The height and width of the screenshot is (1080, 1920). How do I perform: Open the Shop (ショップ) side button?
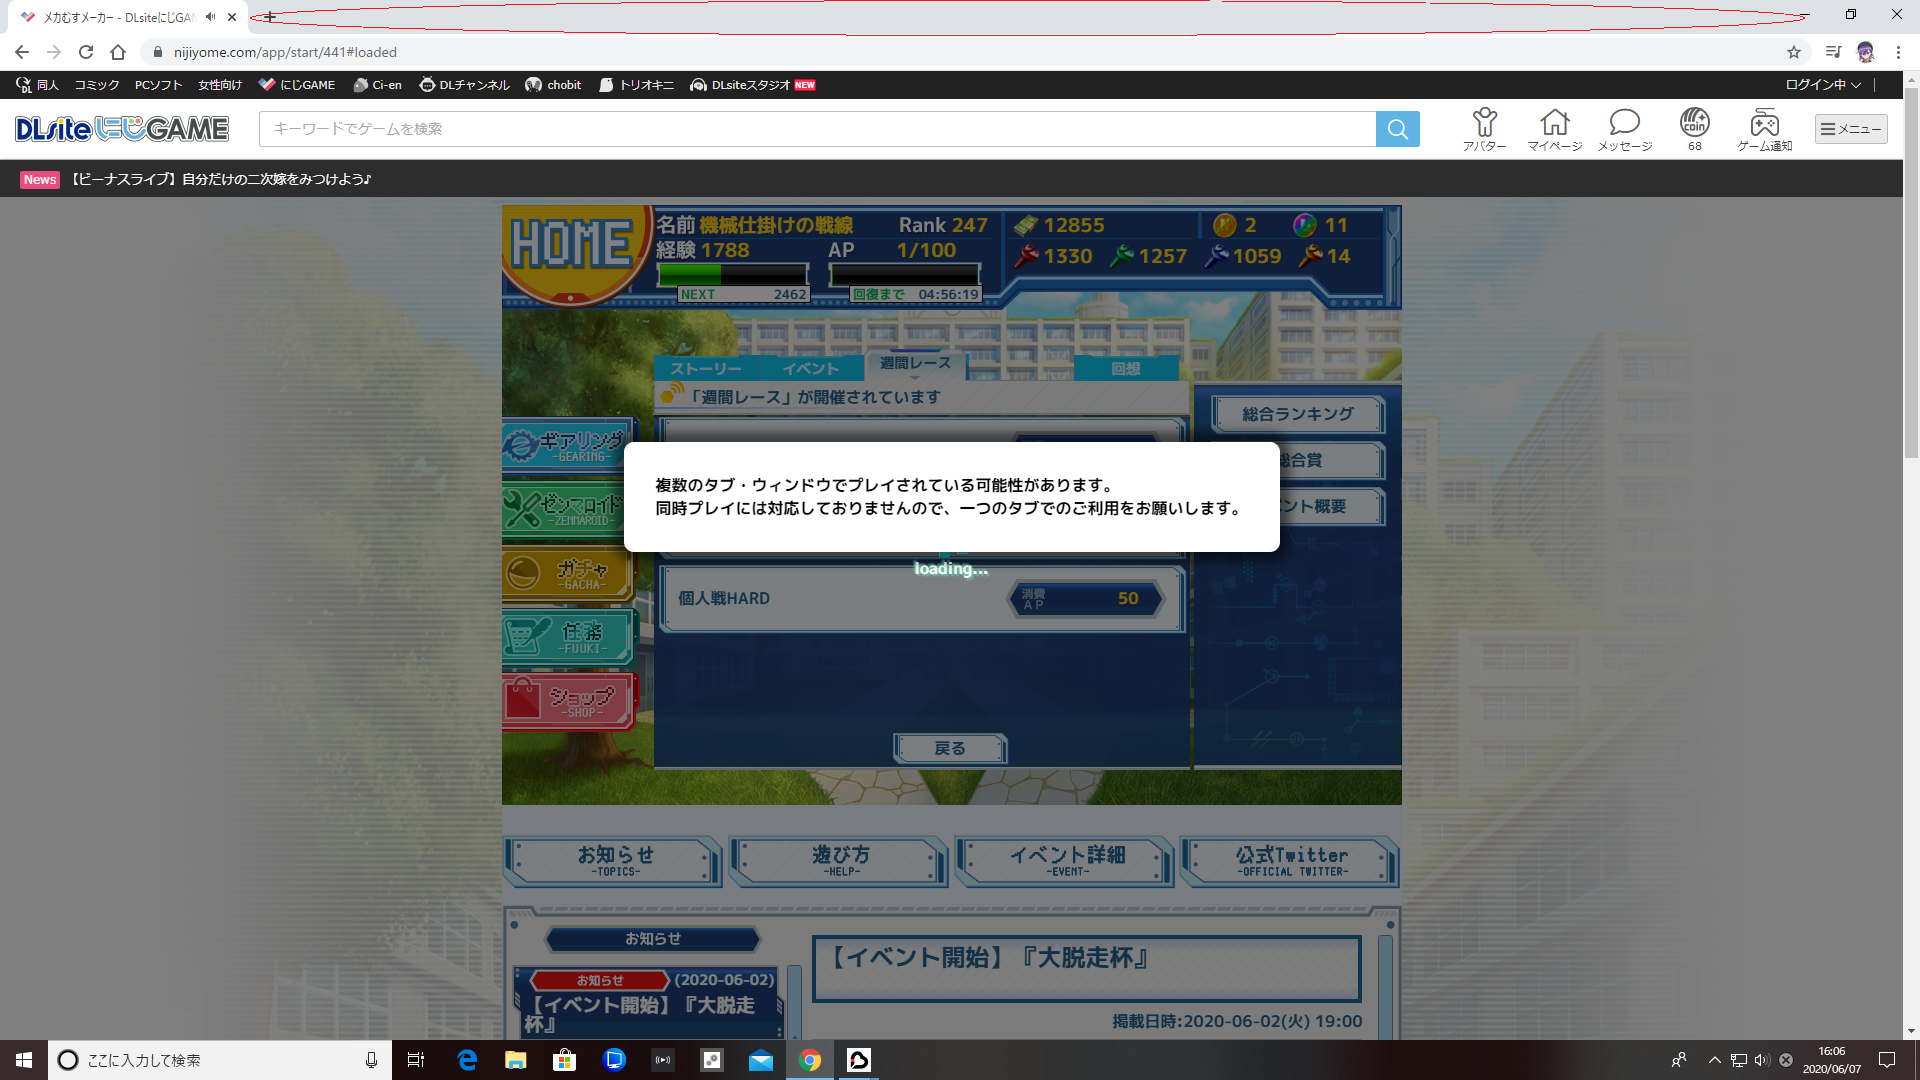coord(567,701)
